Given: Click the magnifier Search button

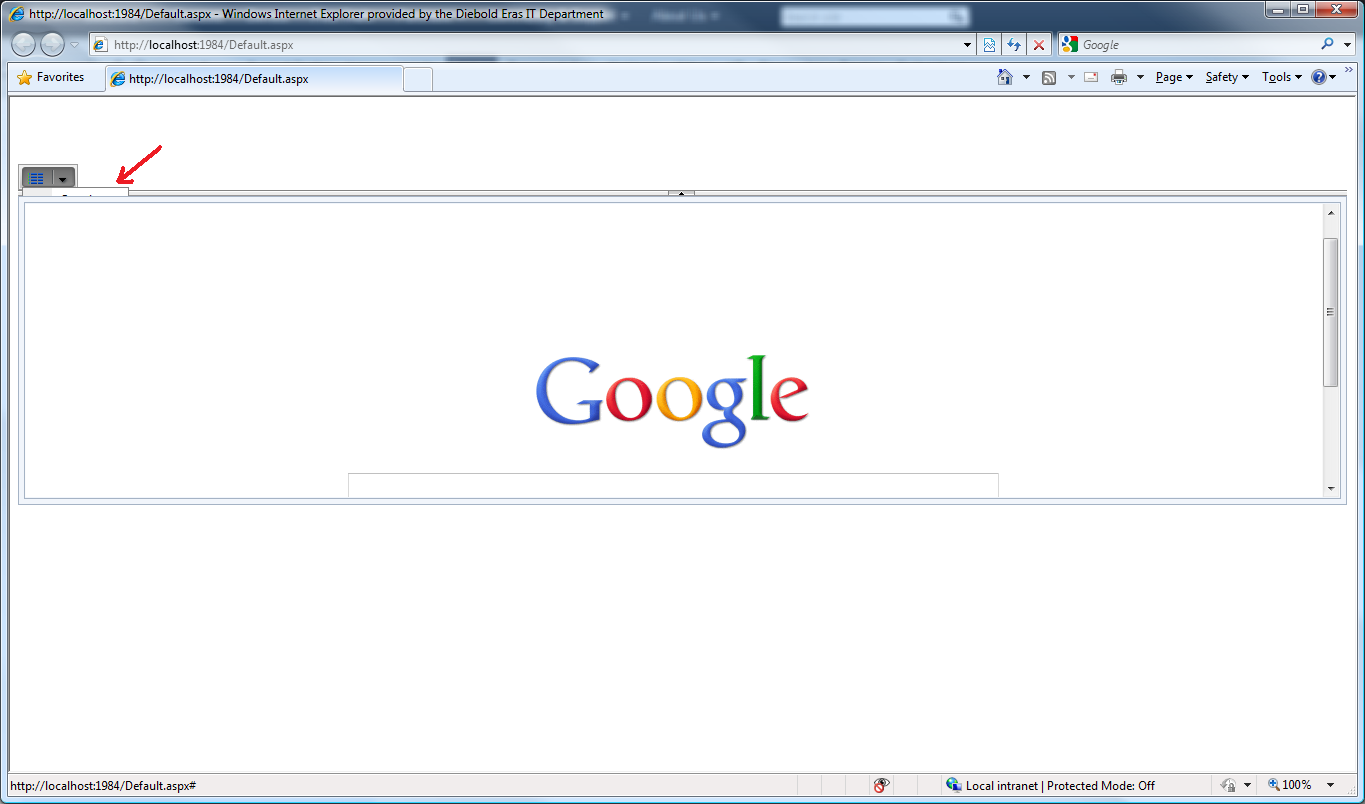Looking at the screenshot, I should click(1327, 44).
